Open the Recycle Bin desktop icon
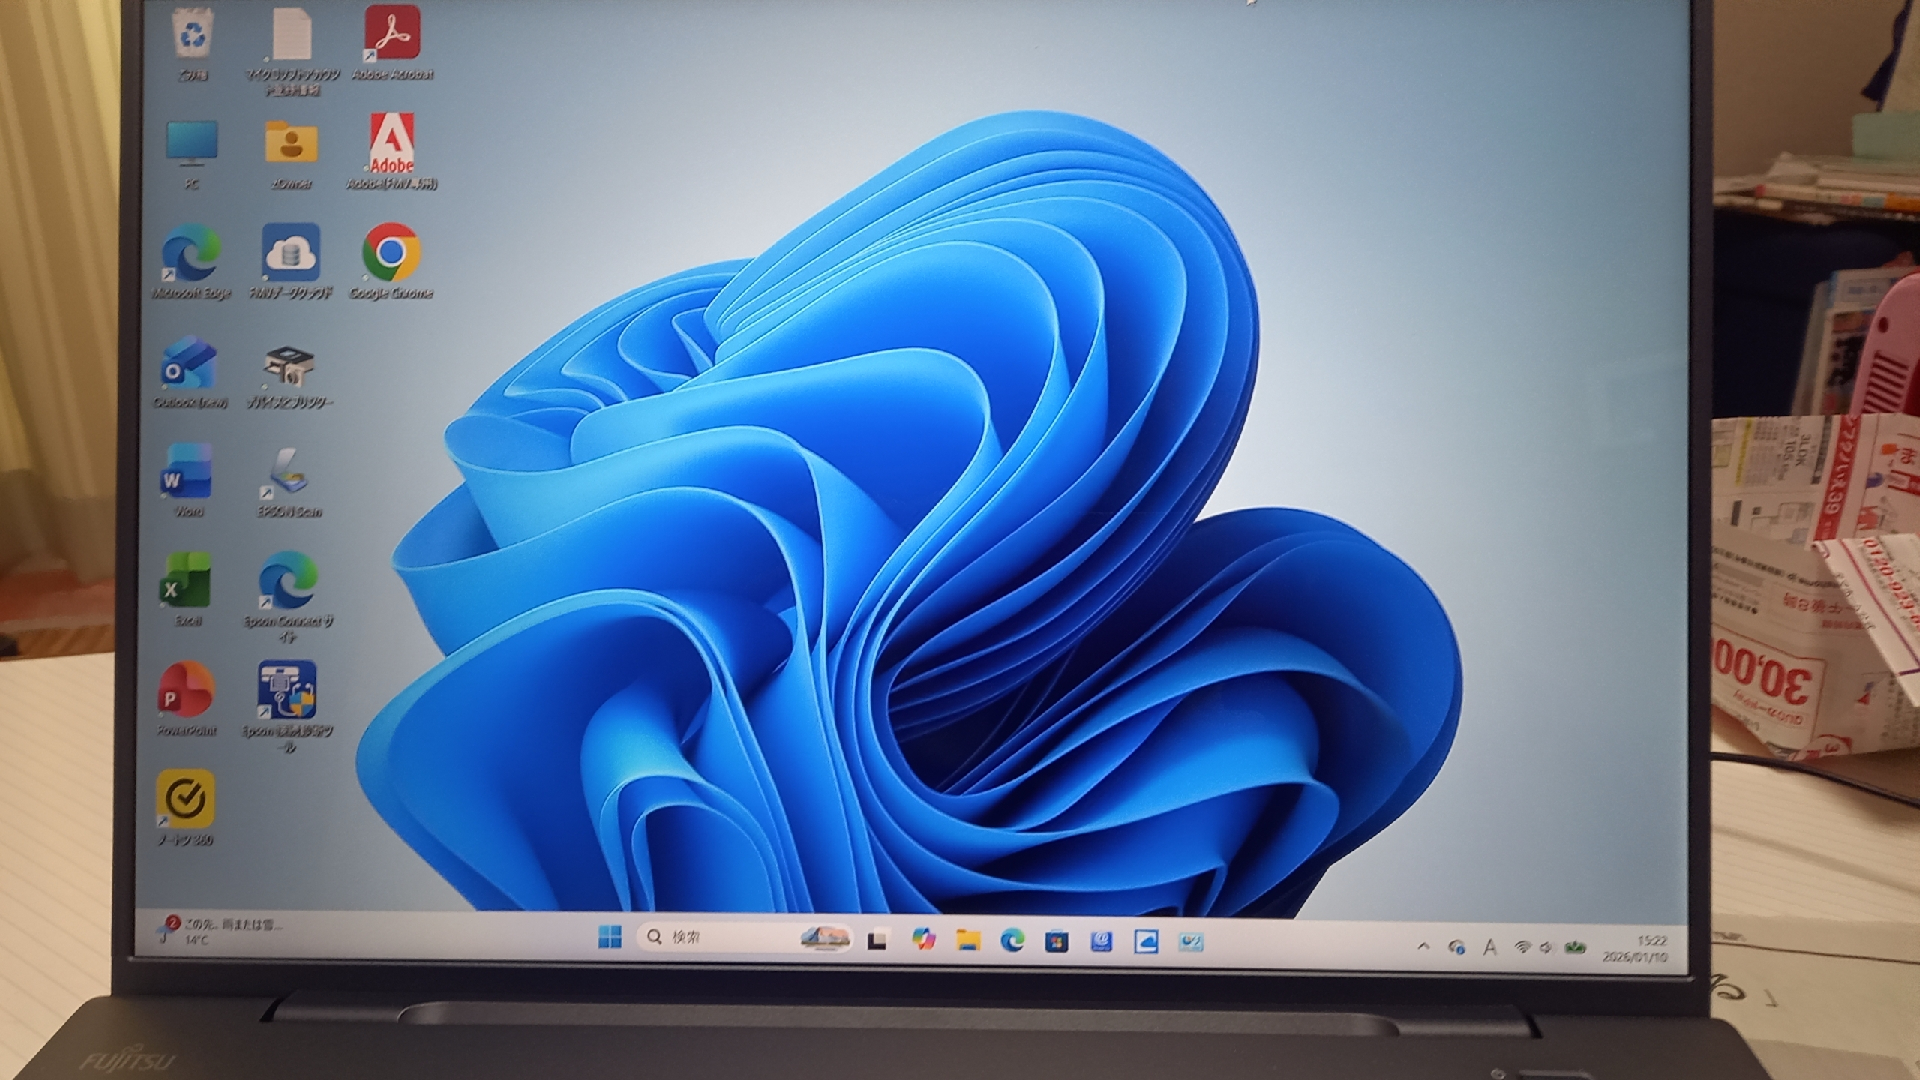This screenshot has width=1920, height=1080. click(x=191, y=42)
